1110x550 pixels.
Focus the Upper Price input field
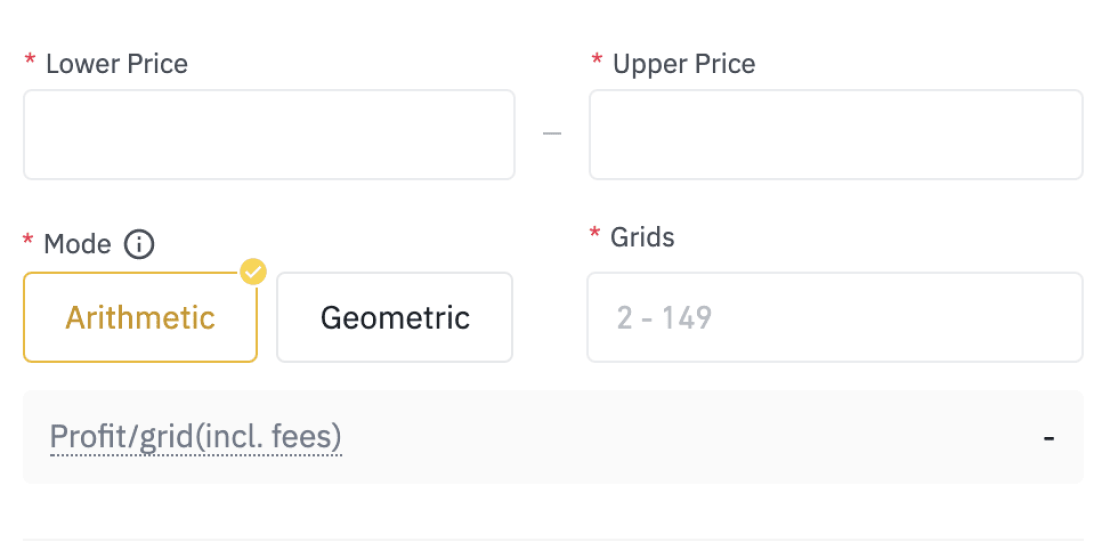point(835,135)
